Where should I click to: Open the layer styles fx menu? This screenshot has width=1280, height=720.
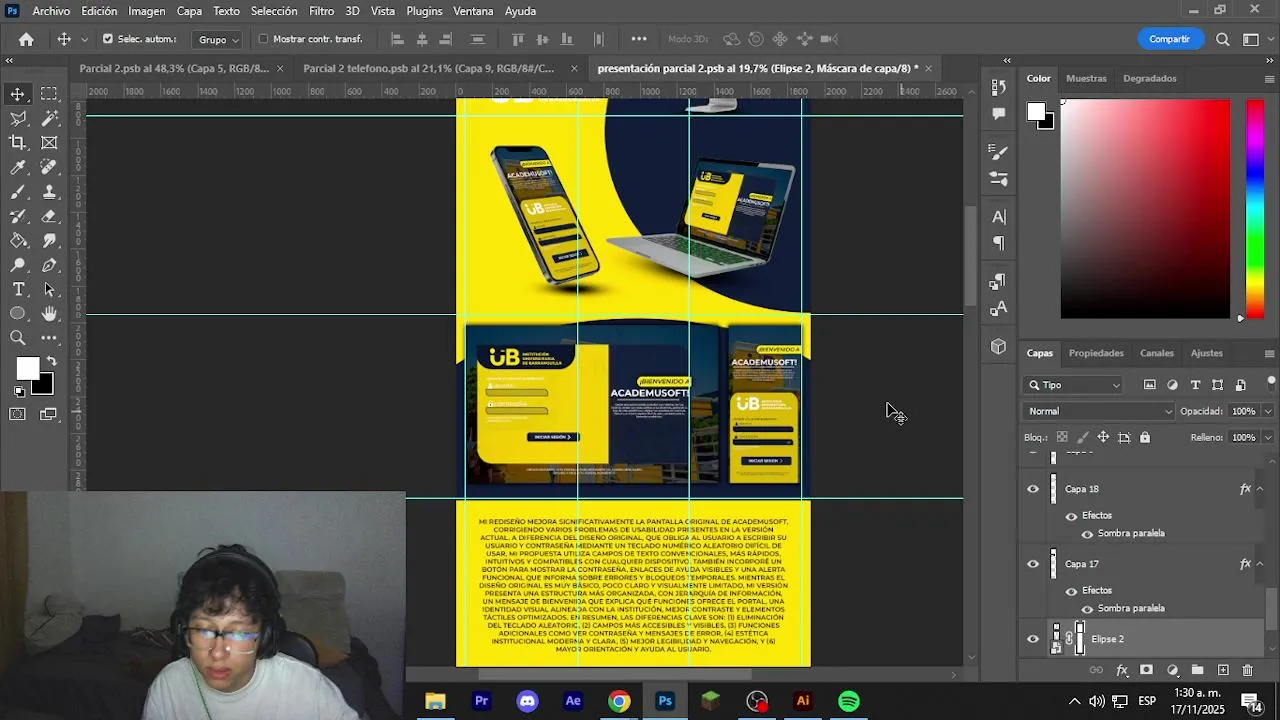(1122, 670)
